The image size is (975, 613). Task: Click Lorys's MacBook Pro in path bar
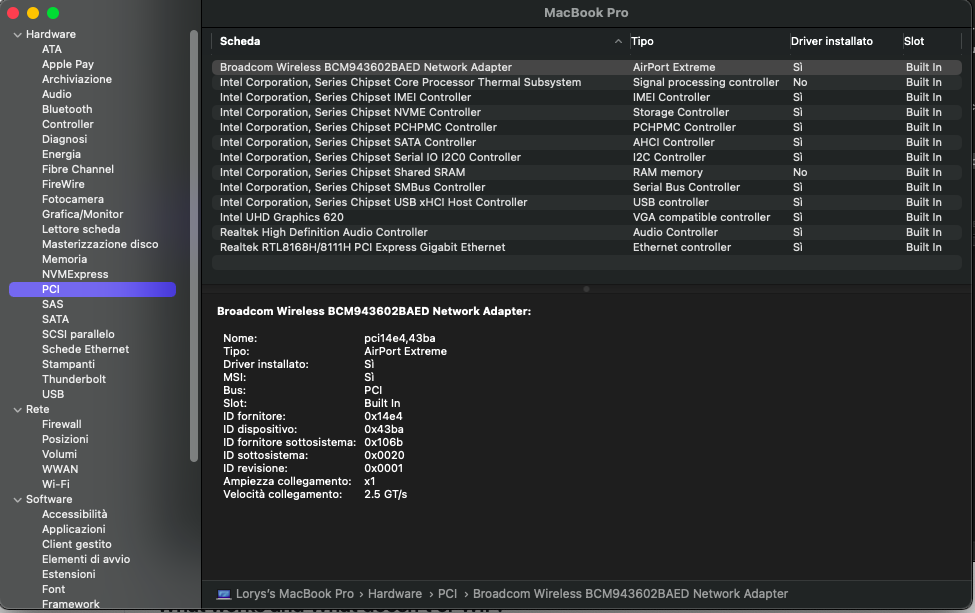pos(295,594)
